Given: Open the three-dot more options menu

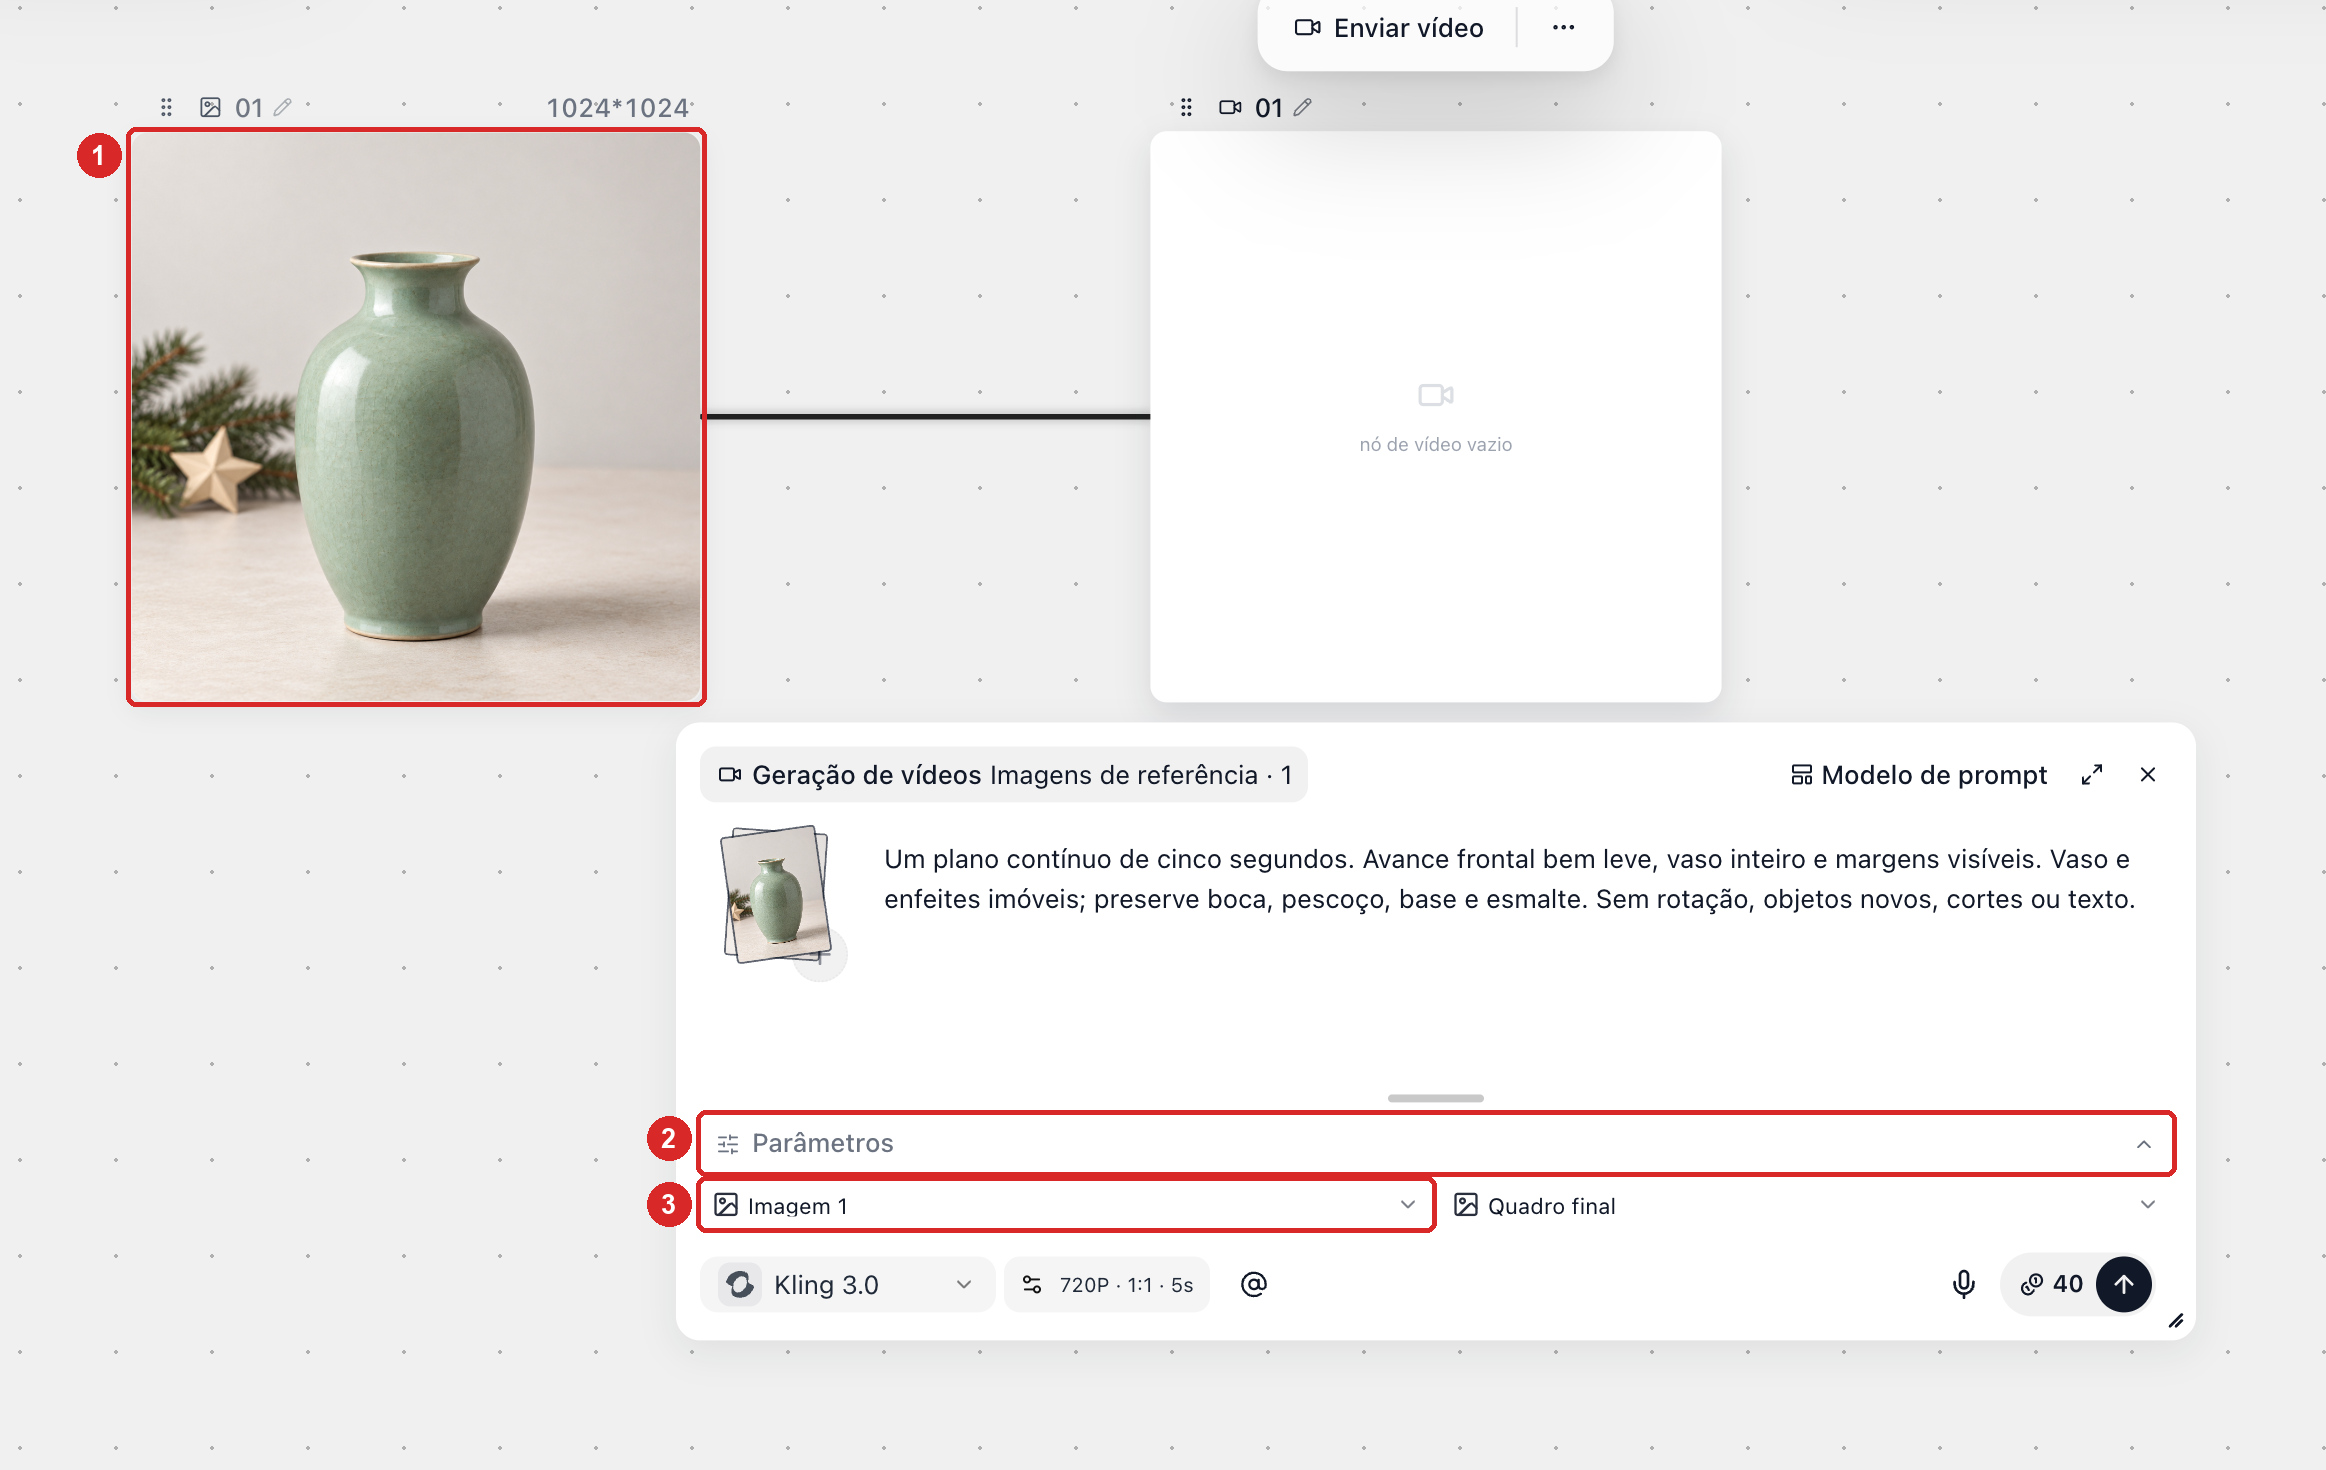Looking at the screenshot, I should tap(1563, 28).
